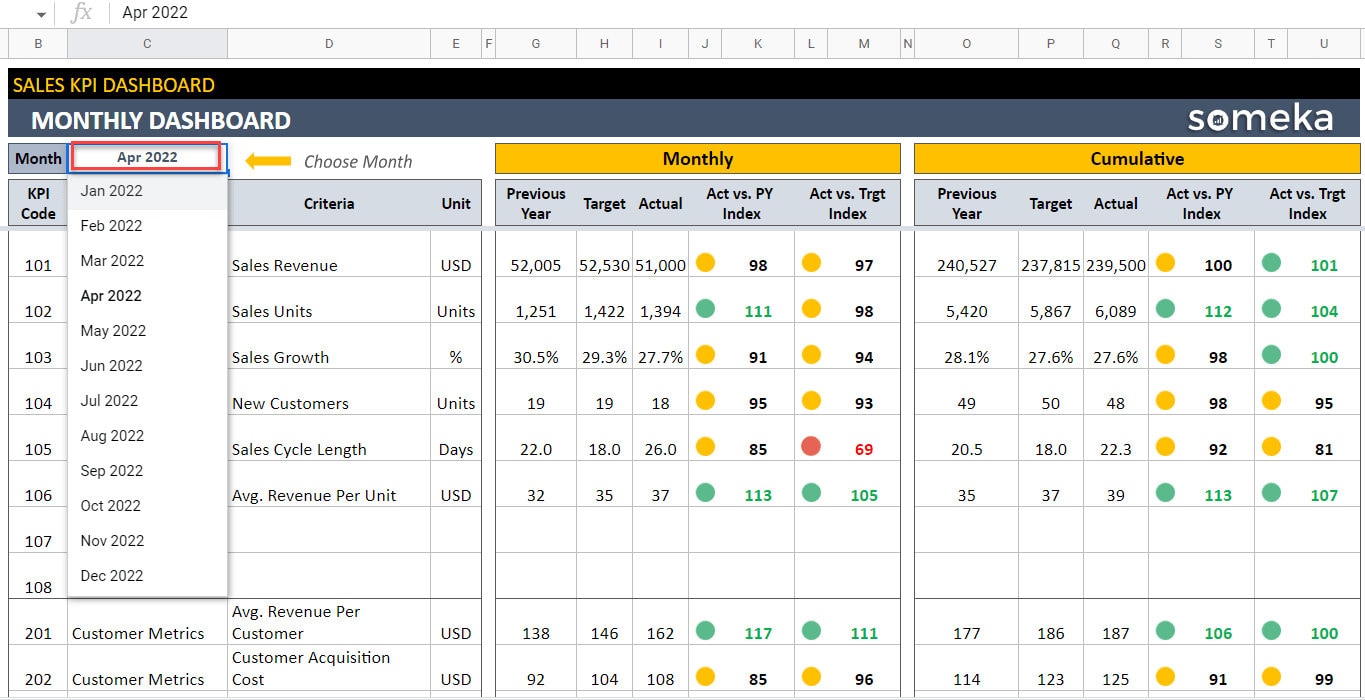Viewport: 1365px width, 700px height.
Task: Choose Sep 2022 in the dropdown
Action: [147, 471]
